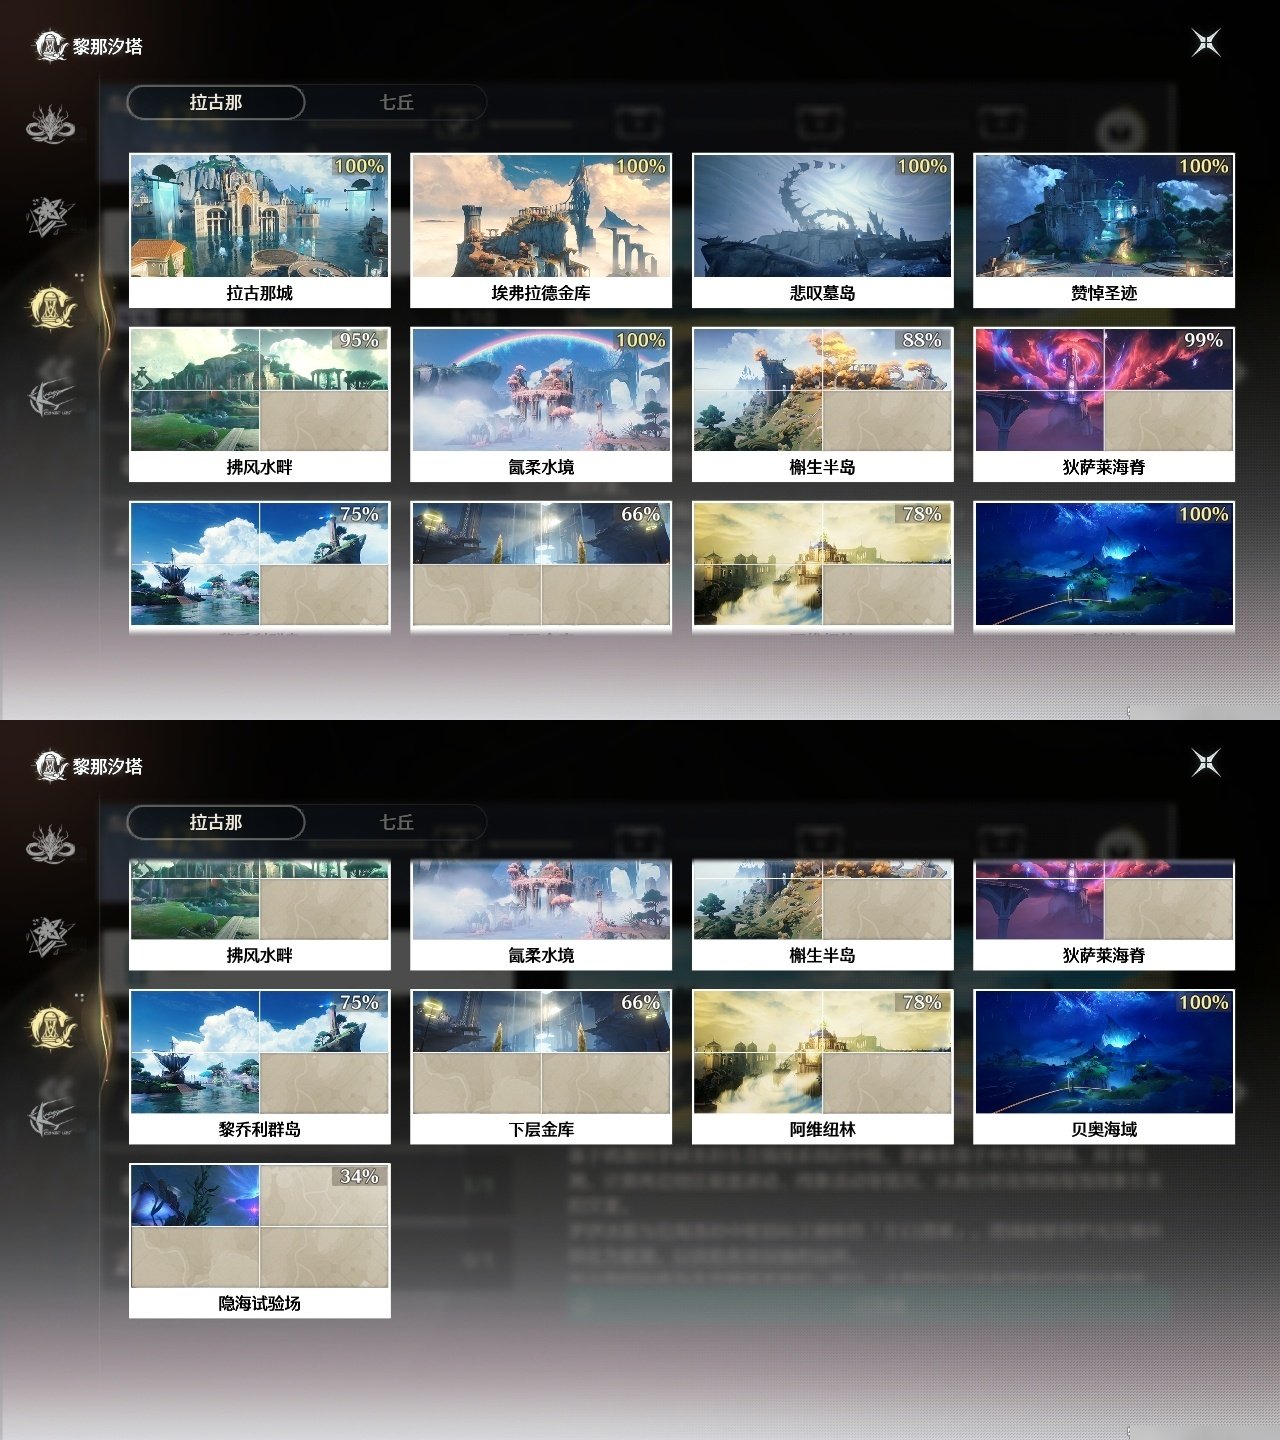Select the 悲叹墓岛 area card
Image resolution: width=1280 pixels, height=1440 pixels.
[x=823, y=230]
